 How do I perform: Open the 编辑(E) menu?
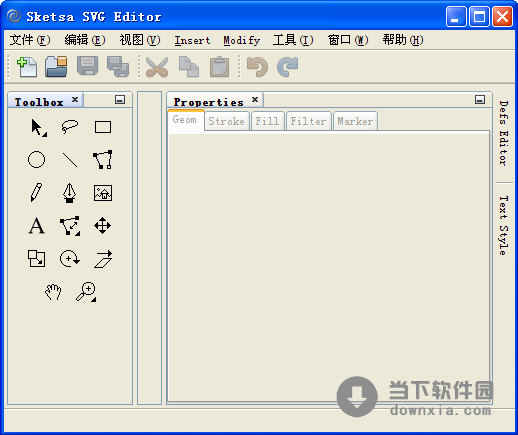point(85,40)
